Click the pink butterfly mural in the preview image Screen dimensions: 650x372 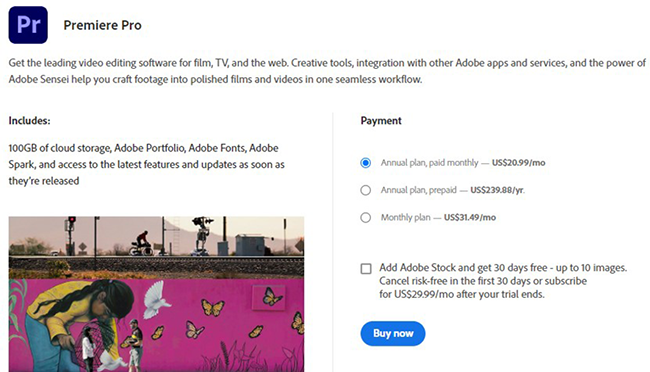[x=156, y=326]
